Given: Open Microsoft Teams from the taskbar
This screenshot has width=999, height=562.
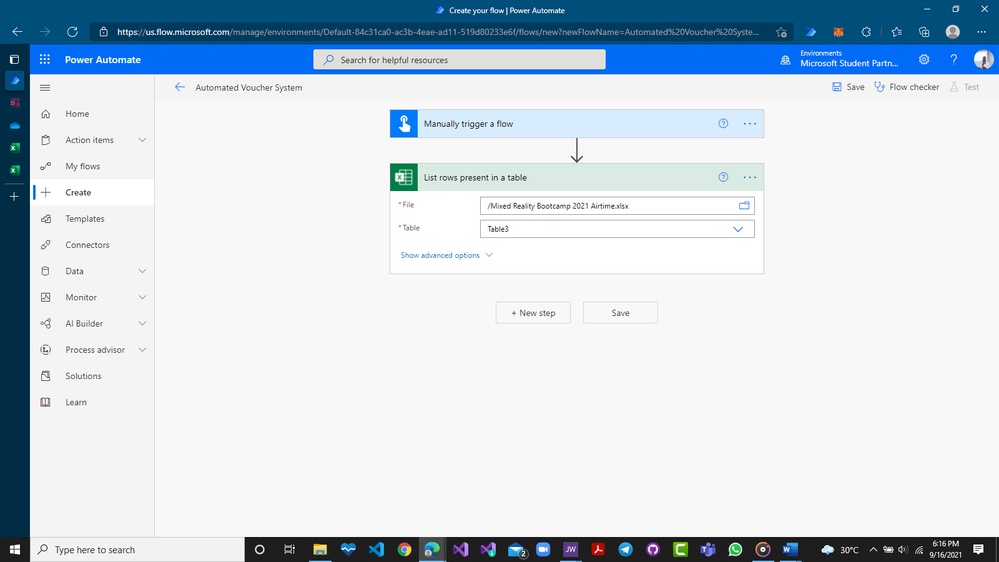Looking at the screenshot, I should coord(707,549).
